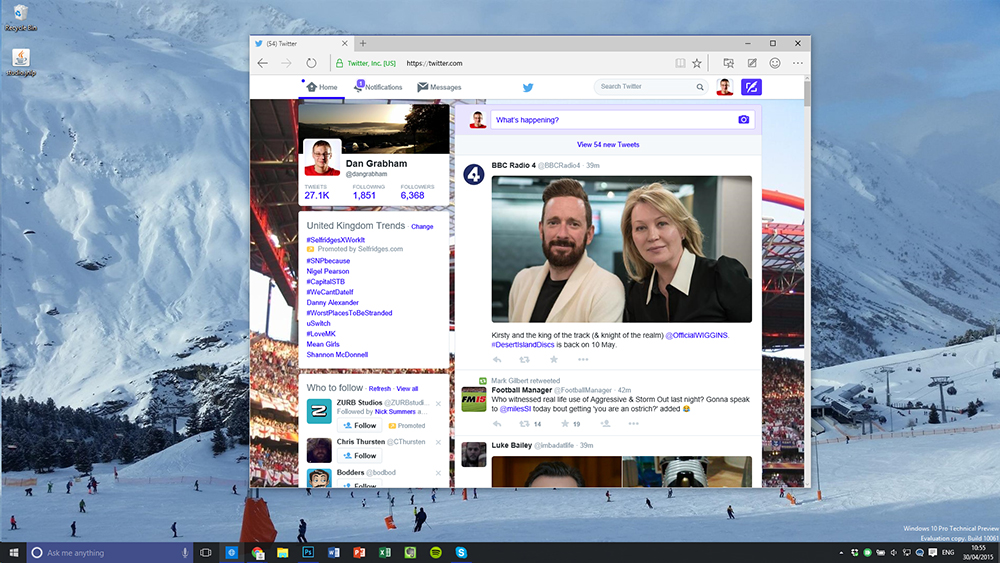The height and width of the screenshot is (563, 1000).
Task: Follow Chris Thursten
Action: pyautogui.click(x=360, y=456)
